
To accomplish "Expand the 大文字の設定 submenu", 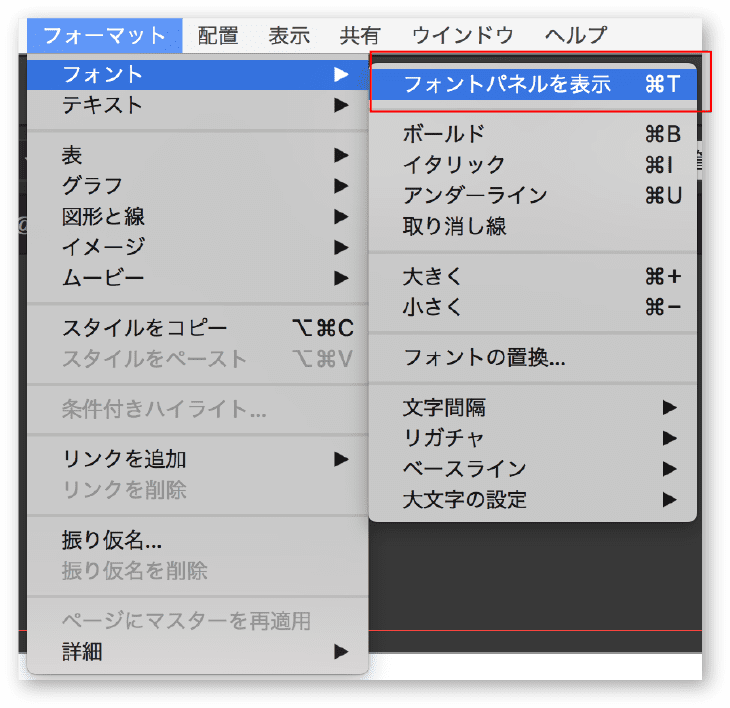I will (x=533, y=500).
